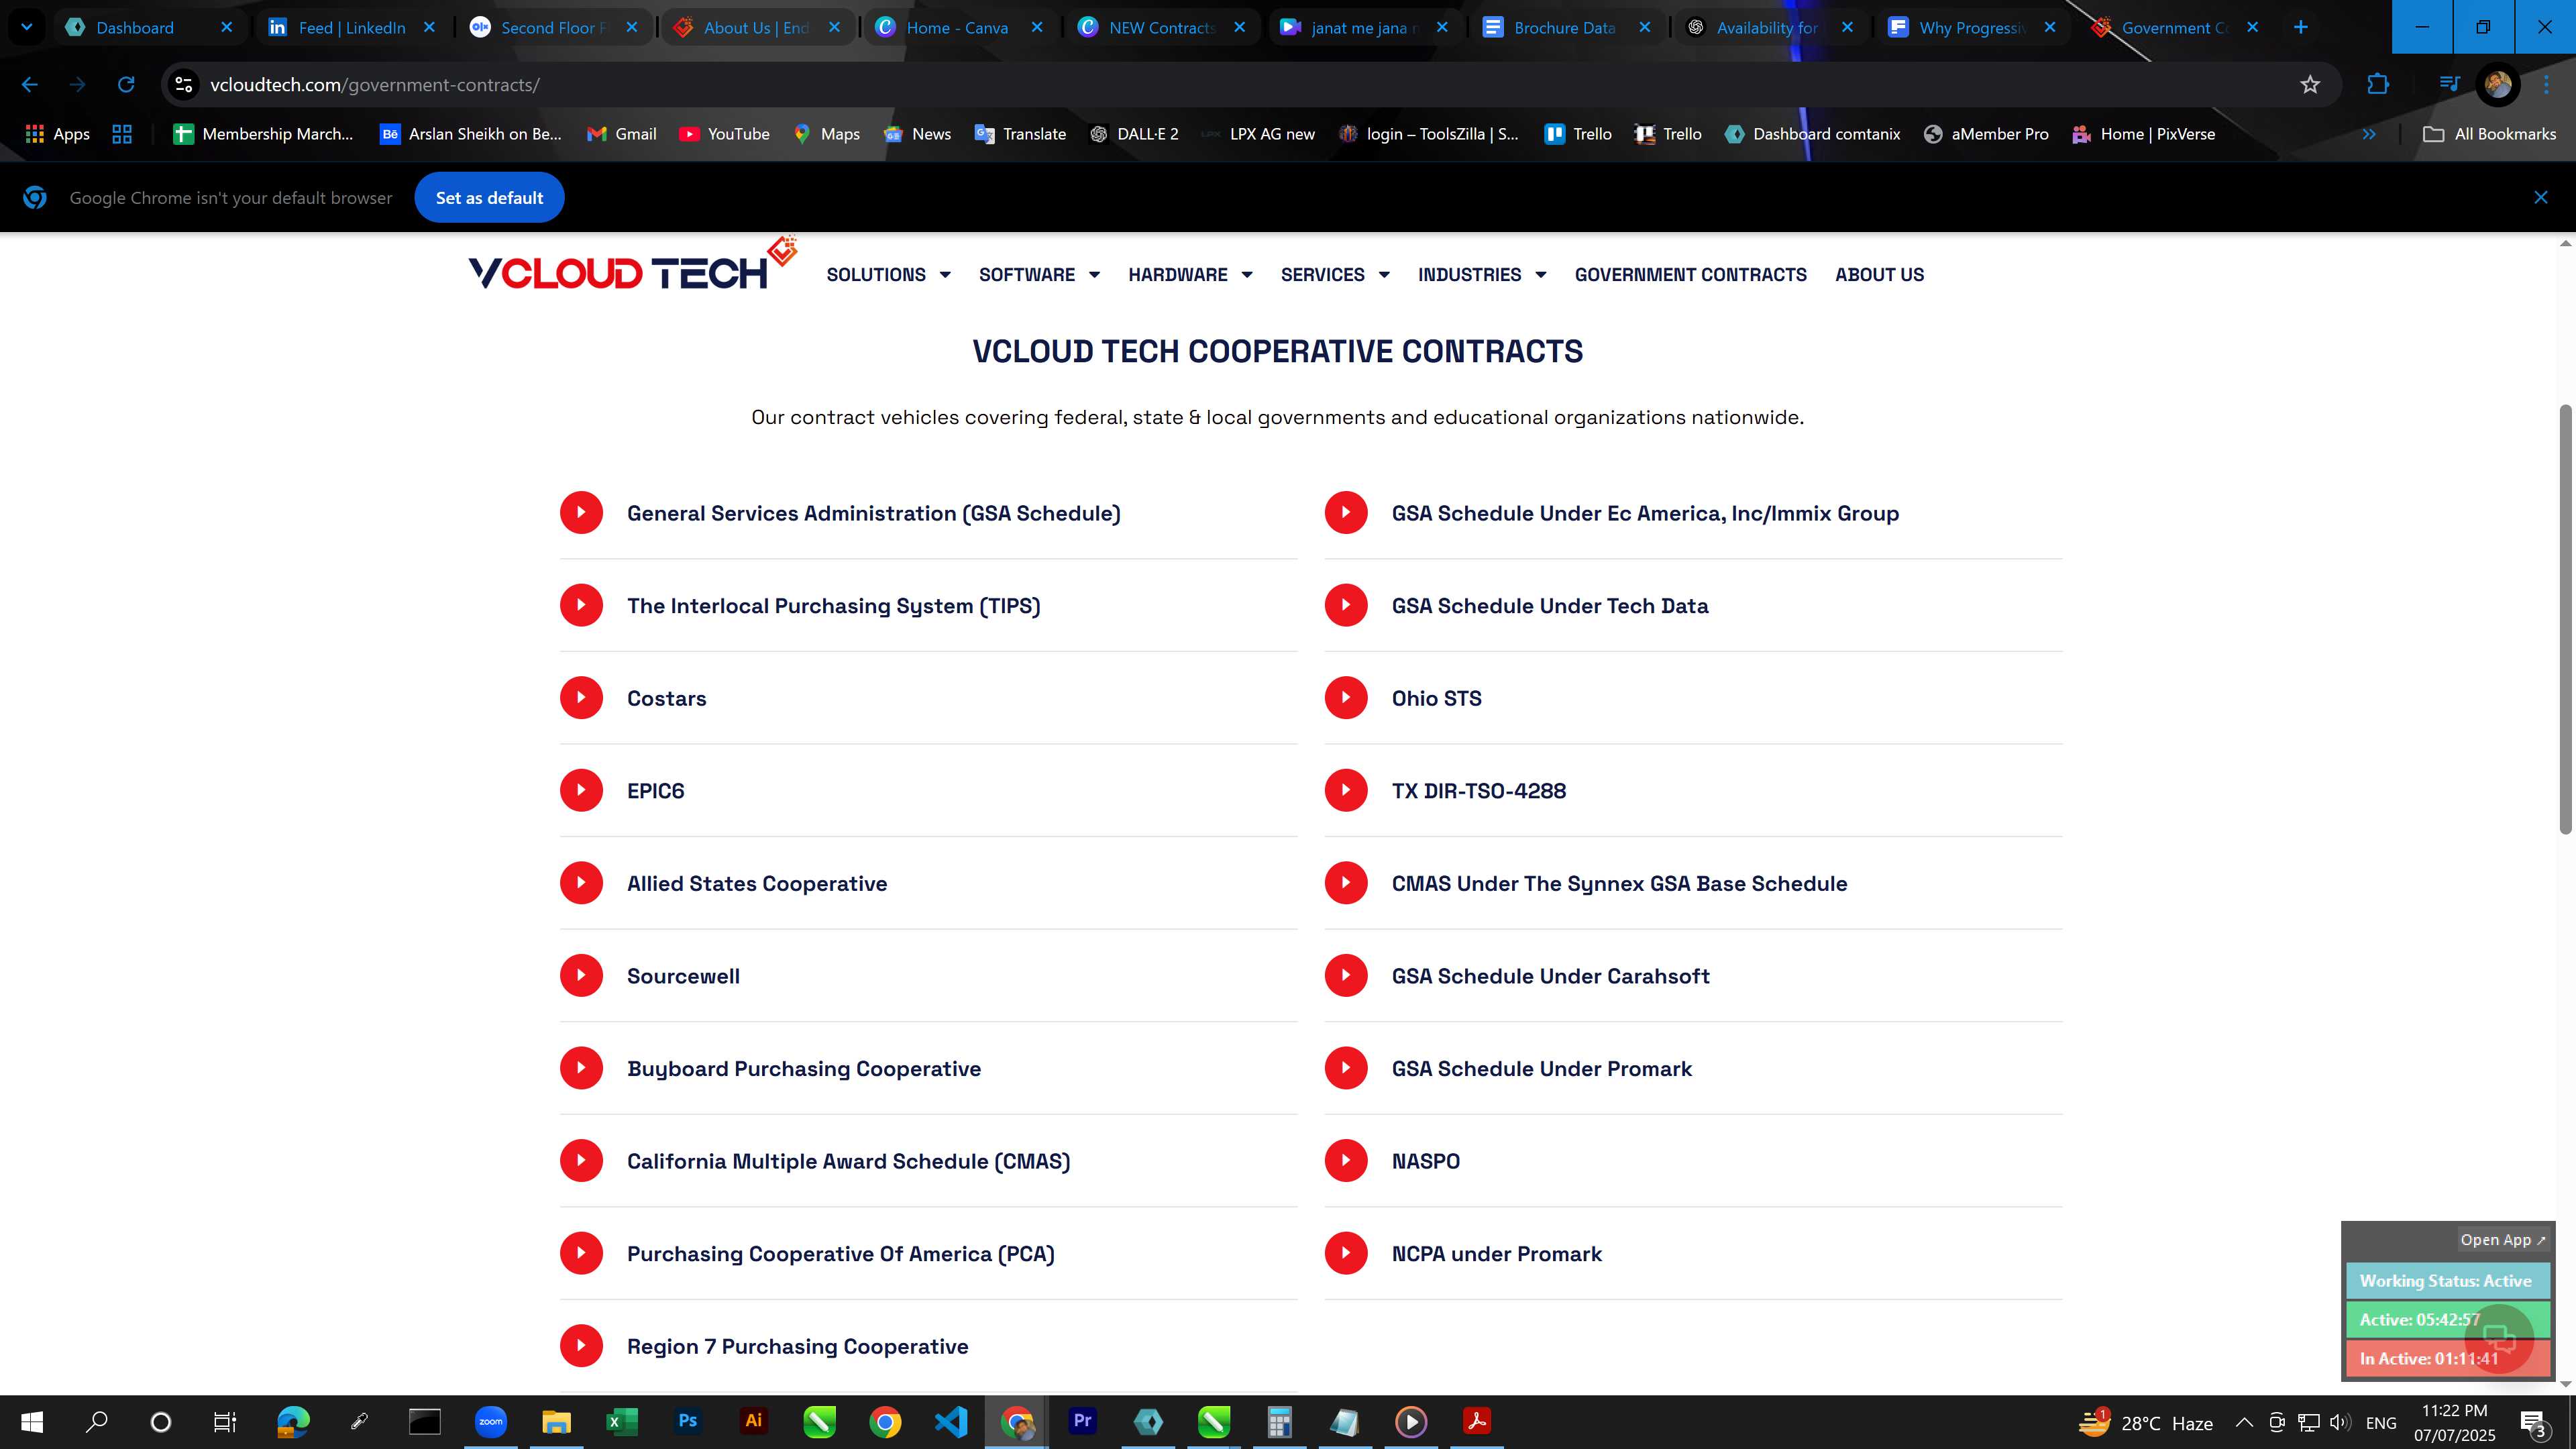This screenshot has height=1449, width=2576.
Task: Show more bookmarks chevron
Action: pyautogui.click(x=2368, y=134)
